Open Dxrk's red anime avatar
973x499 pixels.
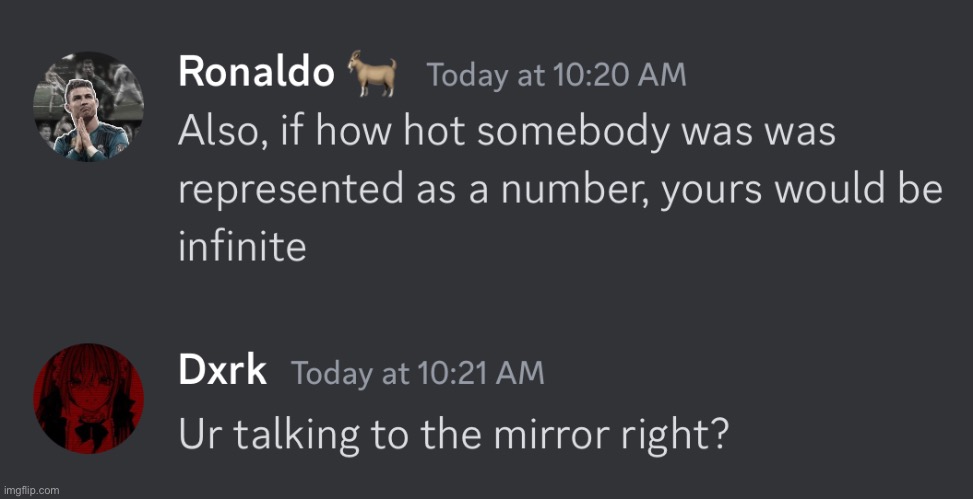[x=88, y=398]
